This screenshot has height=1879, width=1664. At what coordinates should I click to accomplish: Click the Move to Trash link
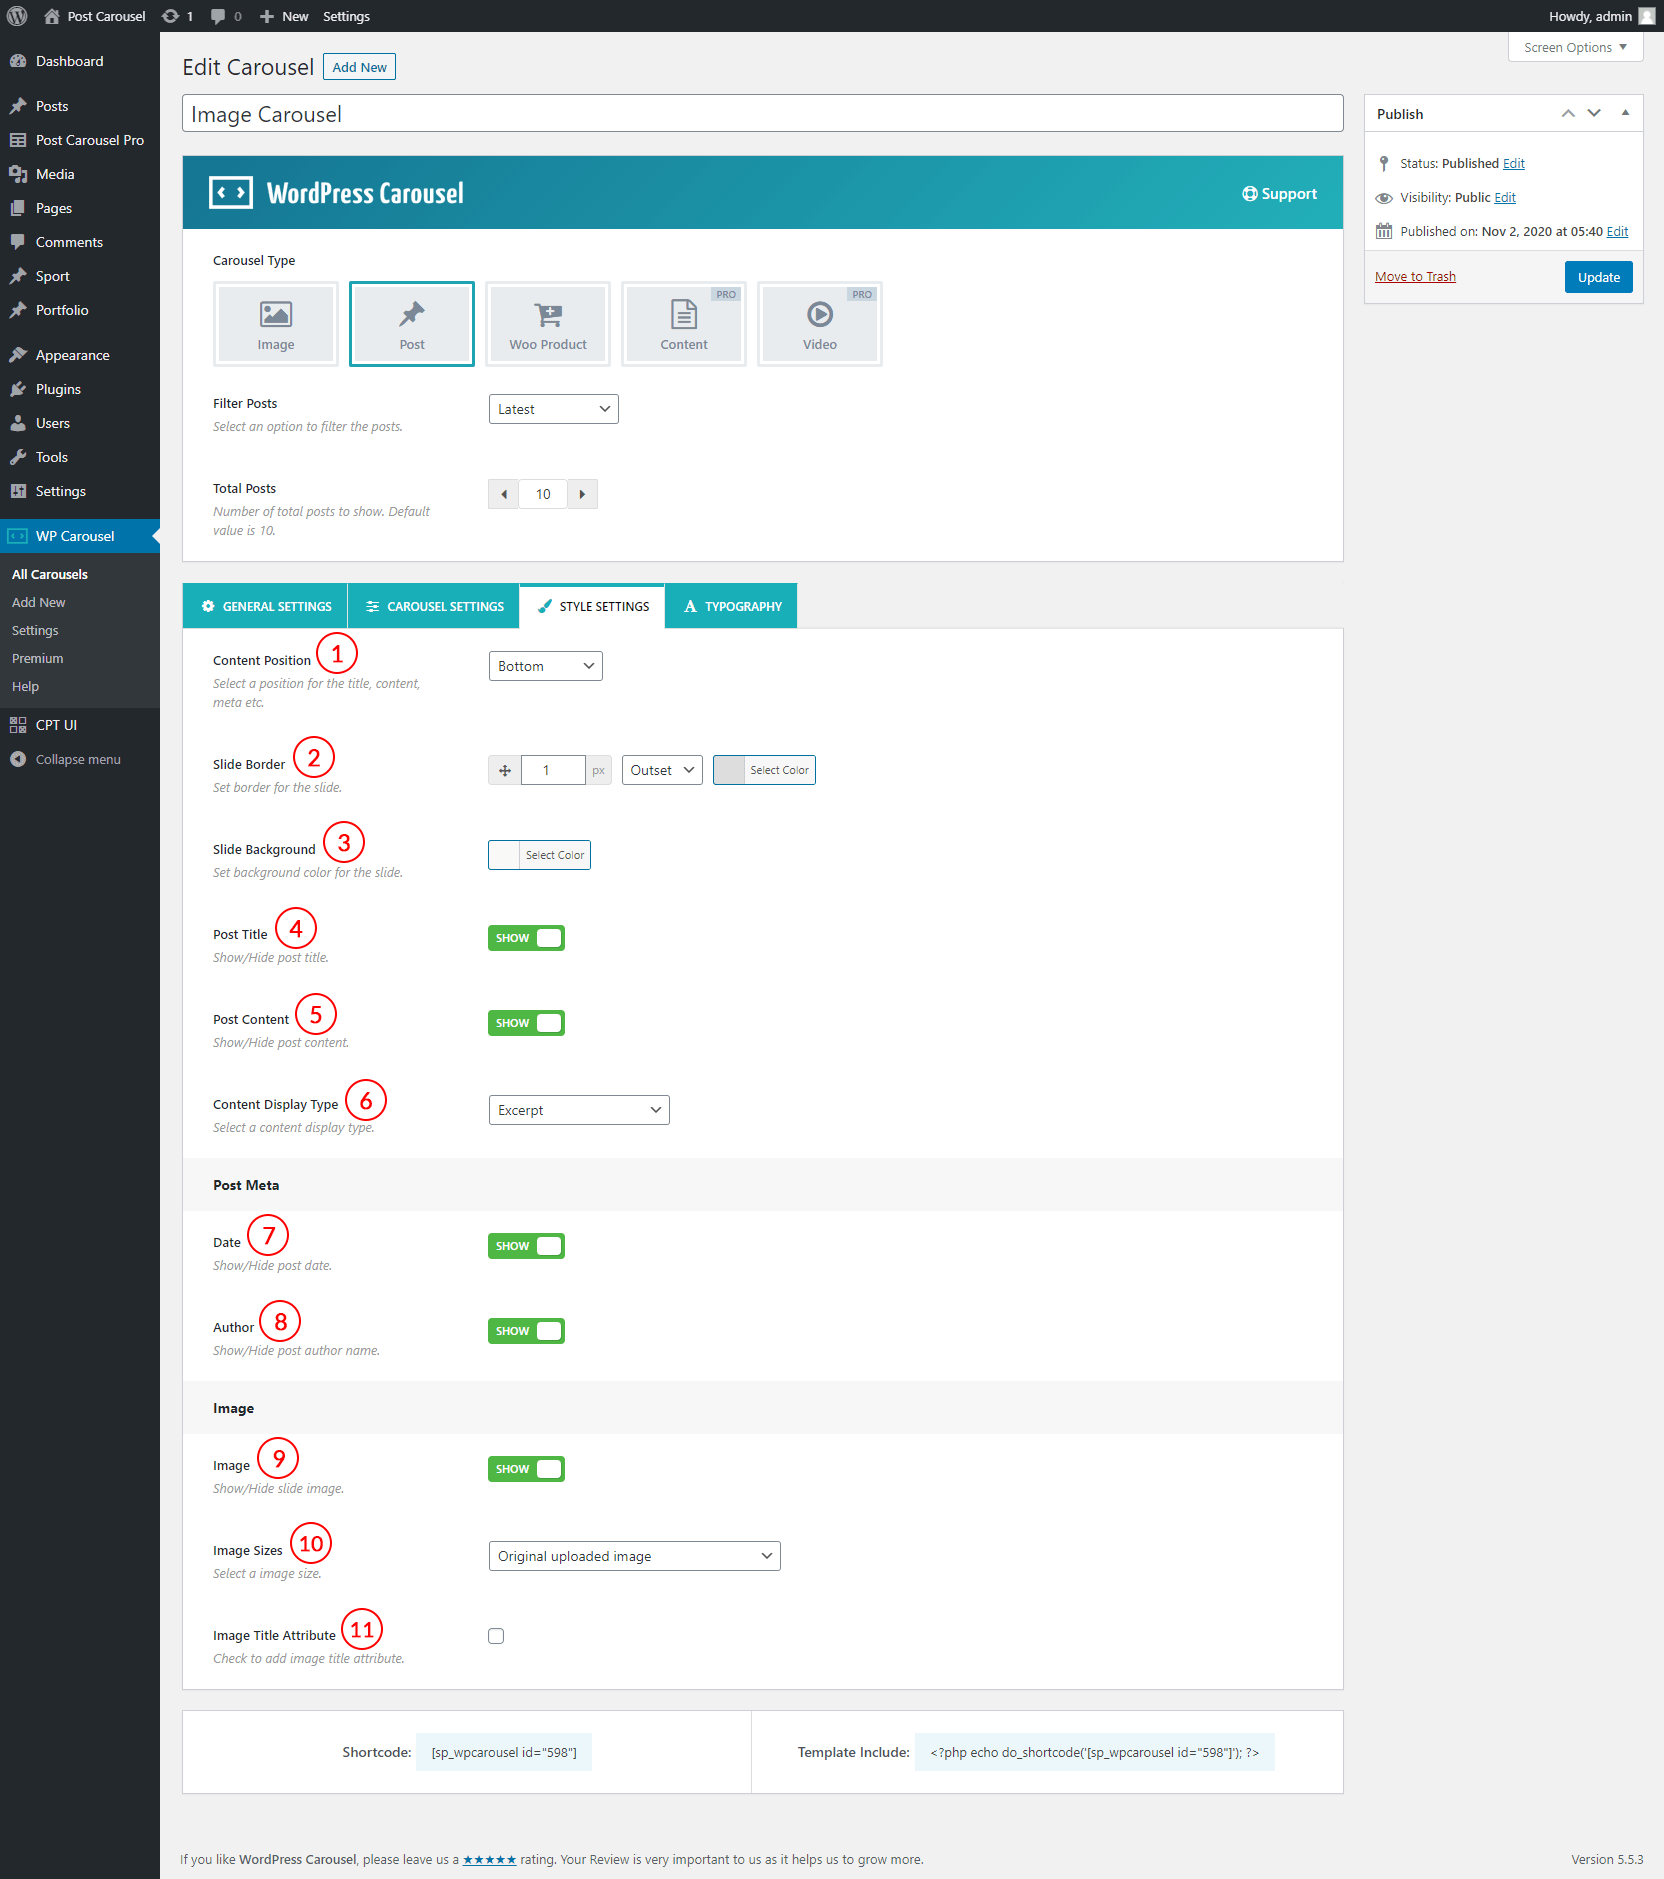click(1415, 277)
